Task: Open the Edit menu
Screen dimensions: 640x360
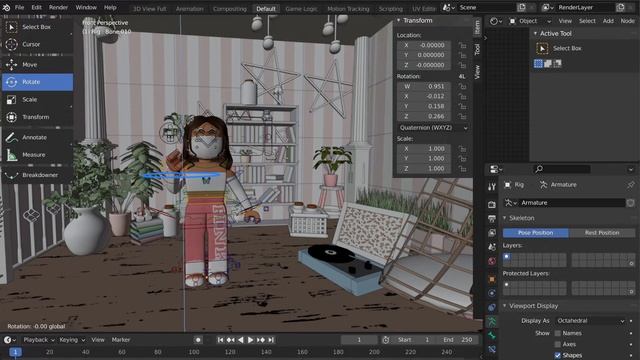Action: (36, 7)
